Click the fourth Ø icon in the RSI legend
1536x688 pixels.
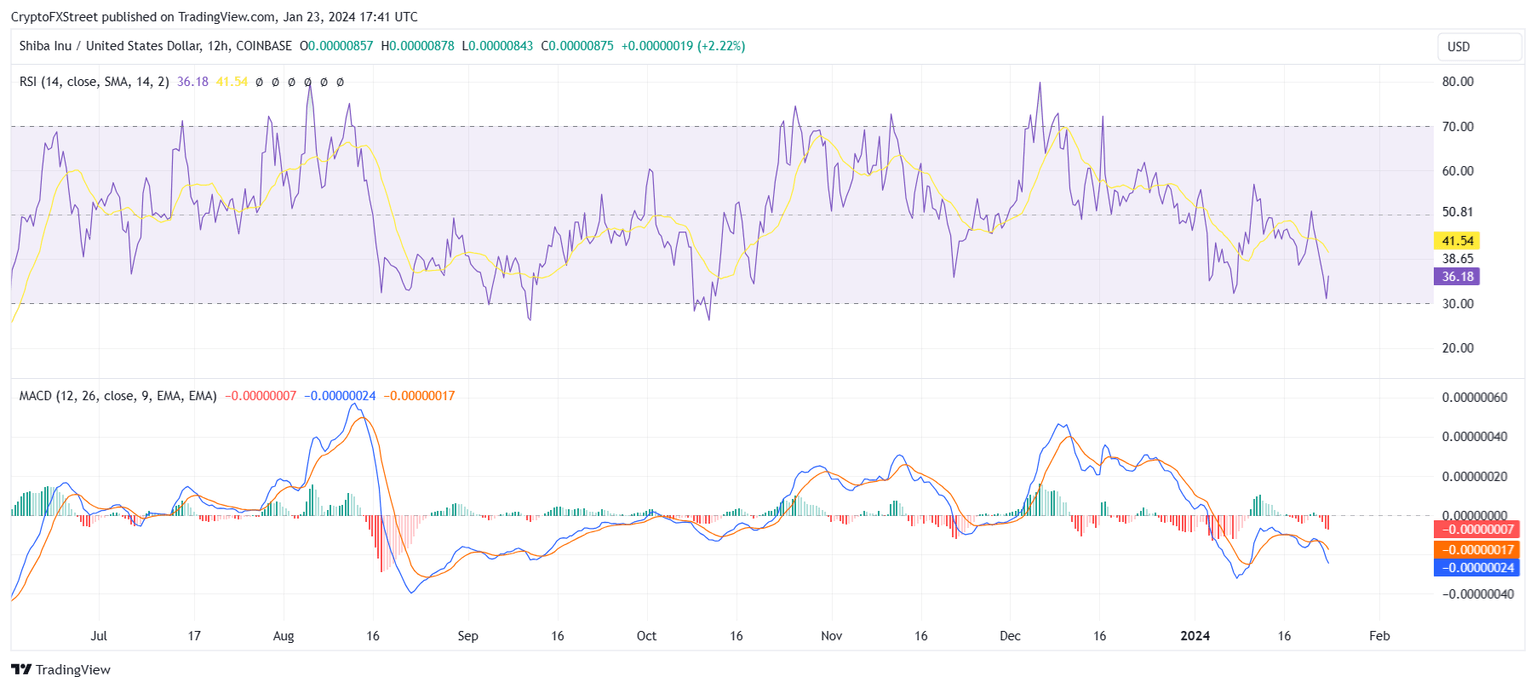click(x=308, y=82)
